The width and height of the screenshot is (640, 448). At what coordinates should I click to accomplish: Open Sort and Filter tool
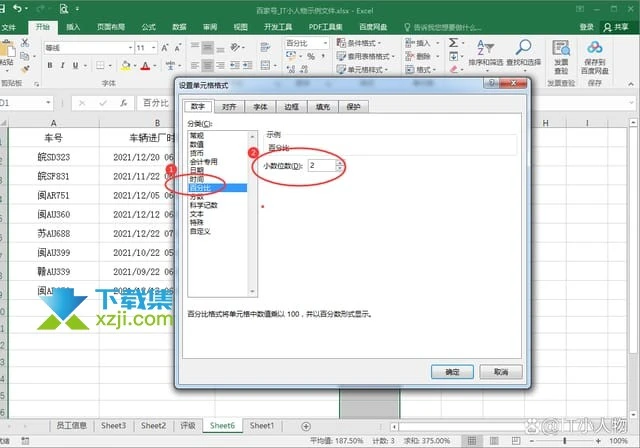(x=485, y=53)
